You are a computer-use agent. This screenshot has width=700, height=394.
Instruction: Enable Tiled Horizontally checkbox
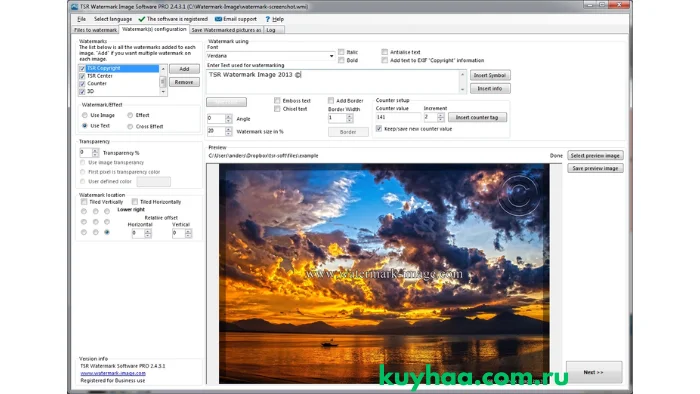click(134, 202)
